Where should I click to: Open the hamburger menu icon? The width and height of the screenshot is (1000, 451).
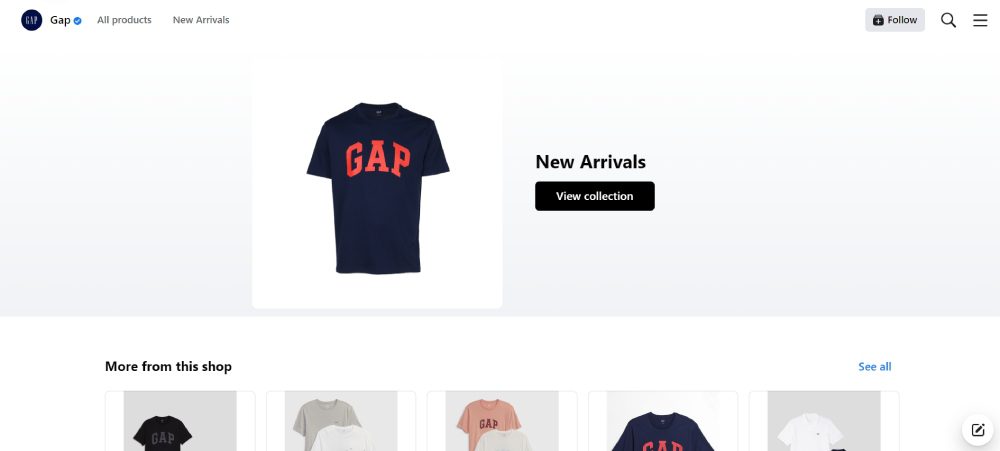pos(980,20)
